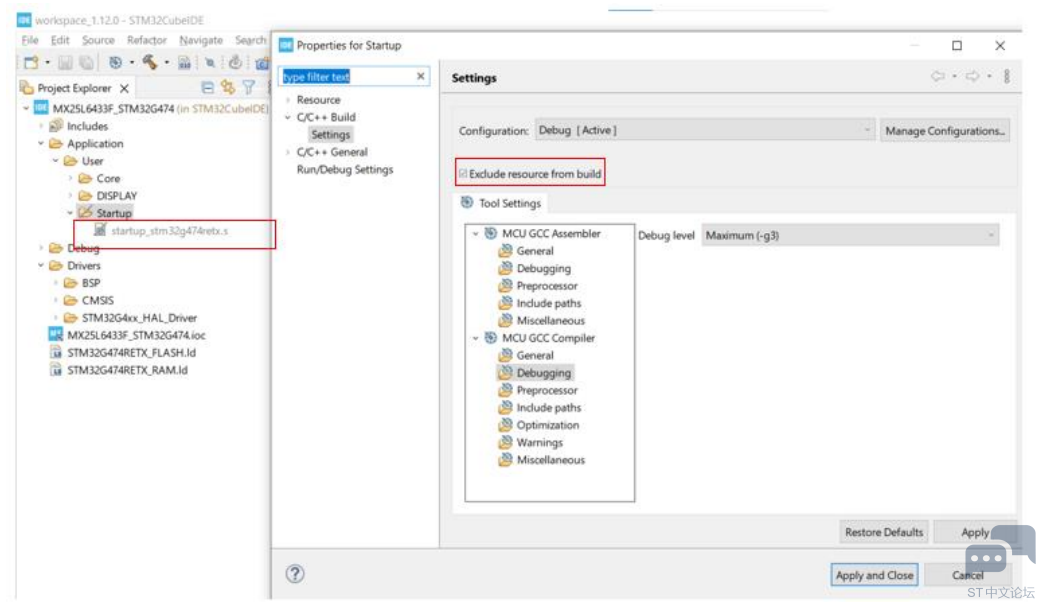Open the Source menu
The width and height of the screenshot is (1044, 608).
tap(98, 40)
